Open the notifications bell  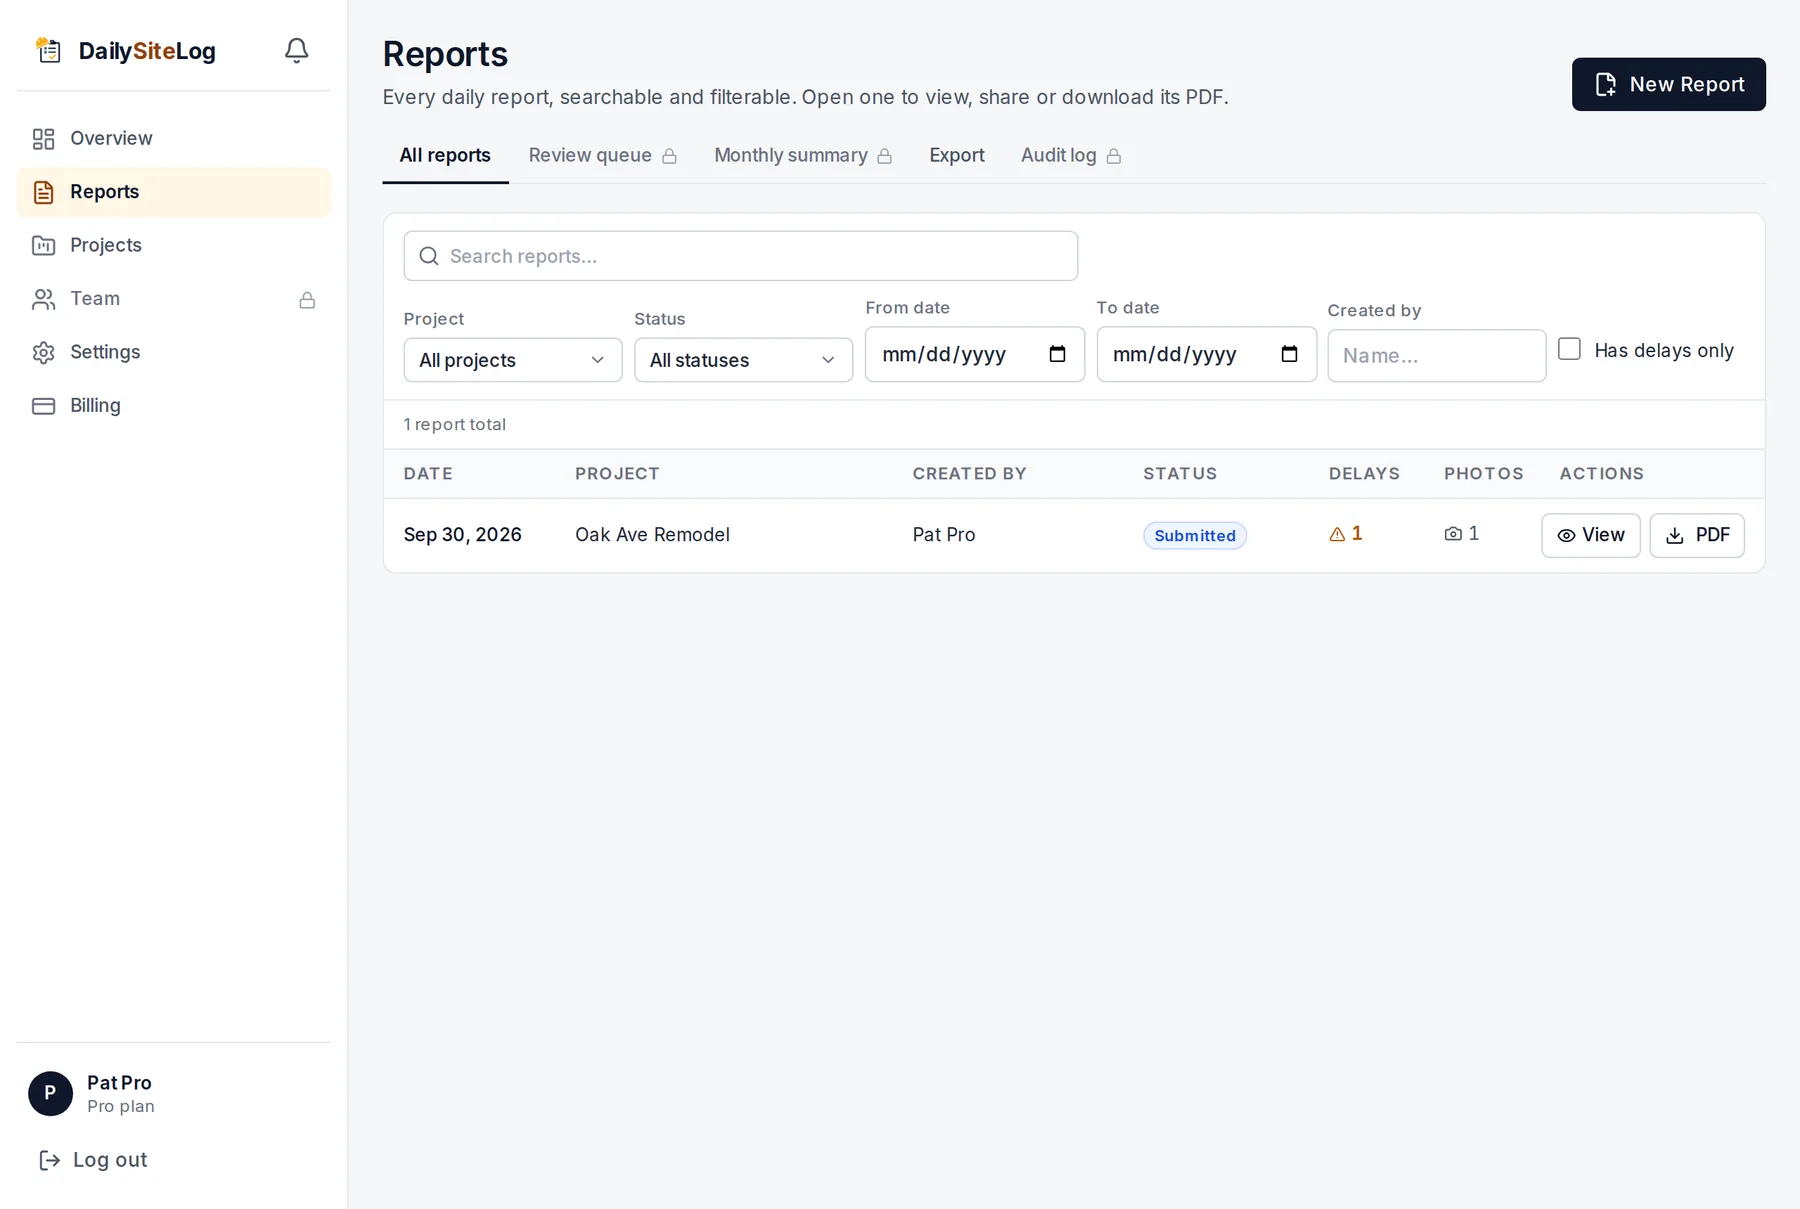coord(296,50)
